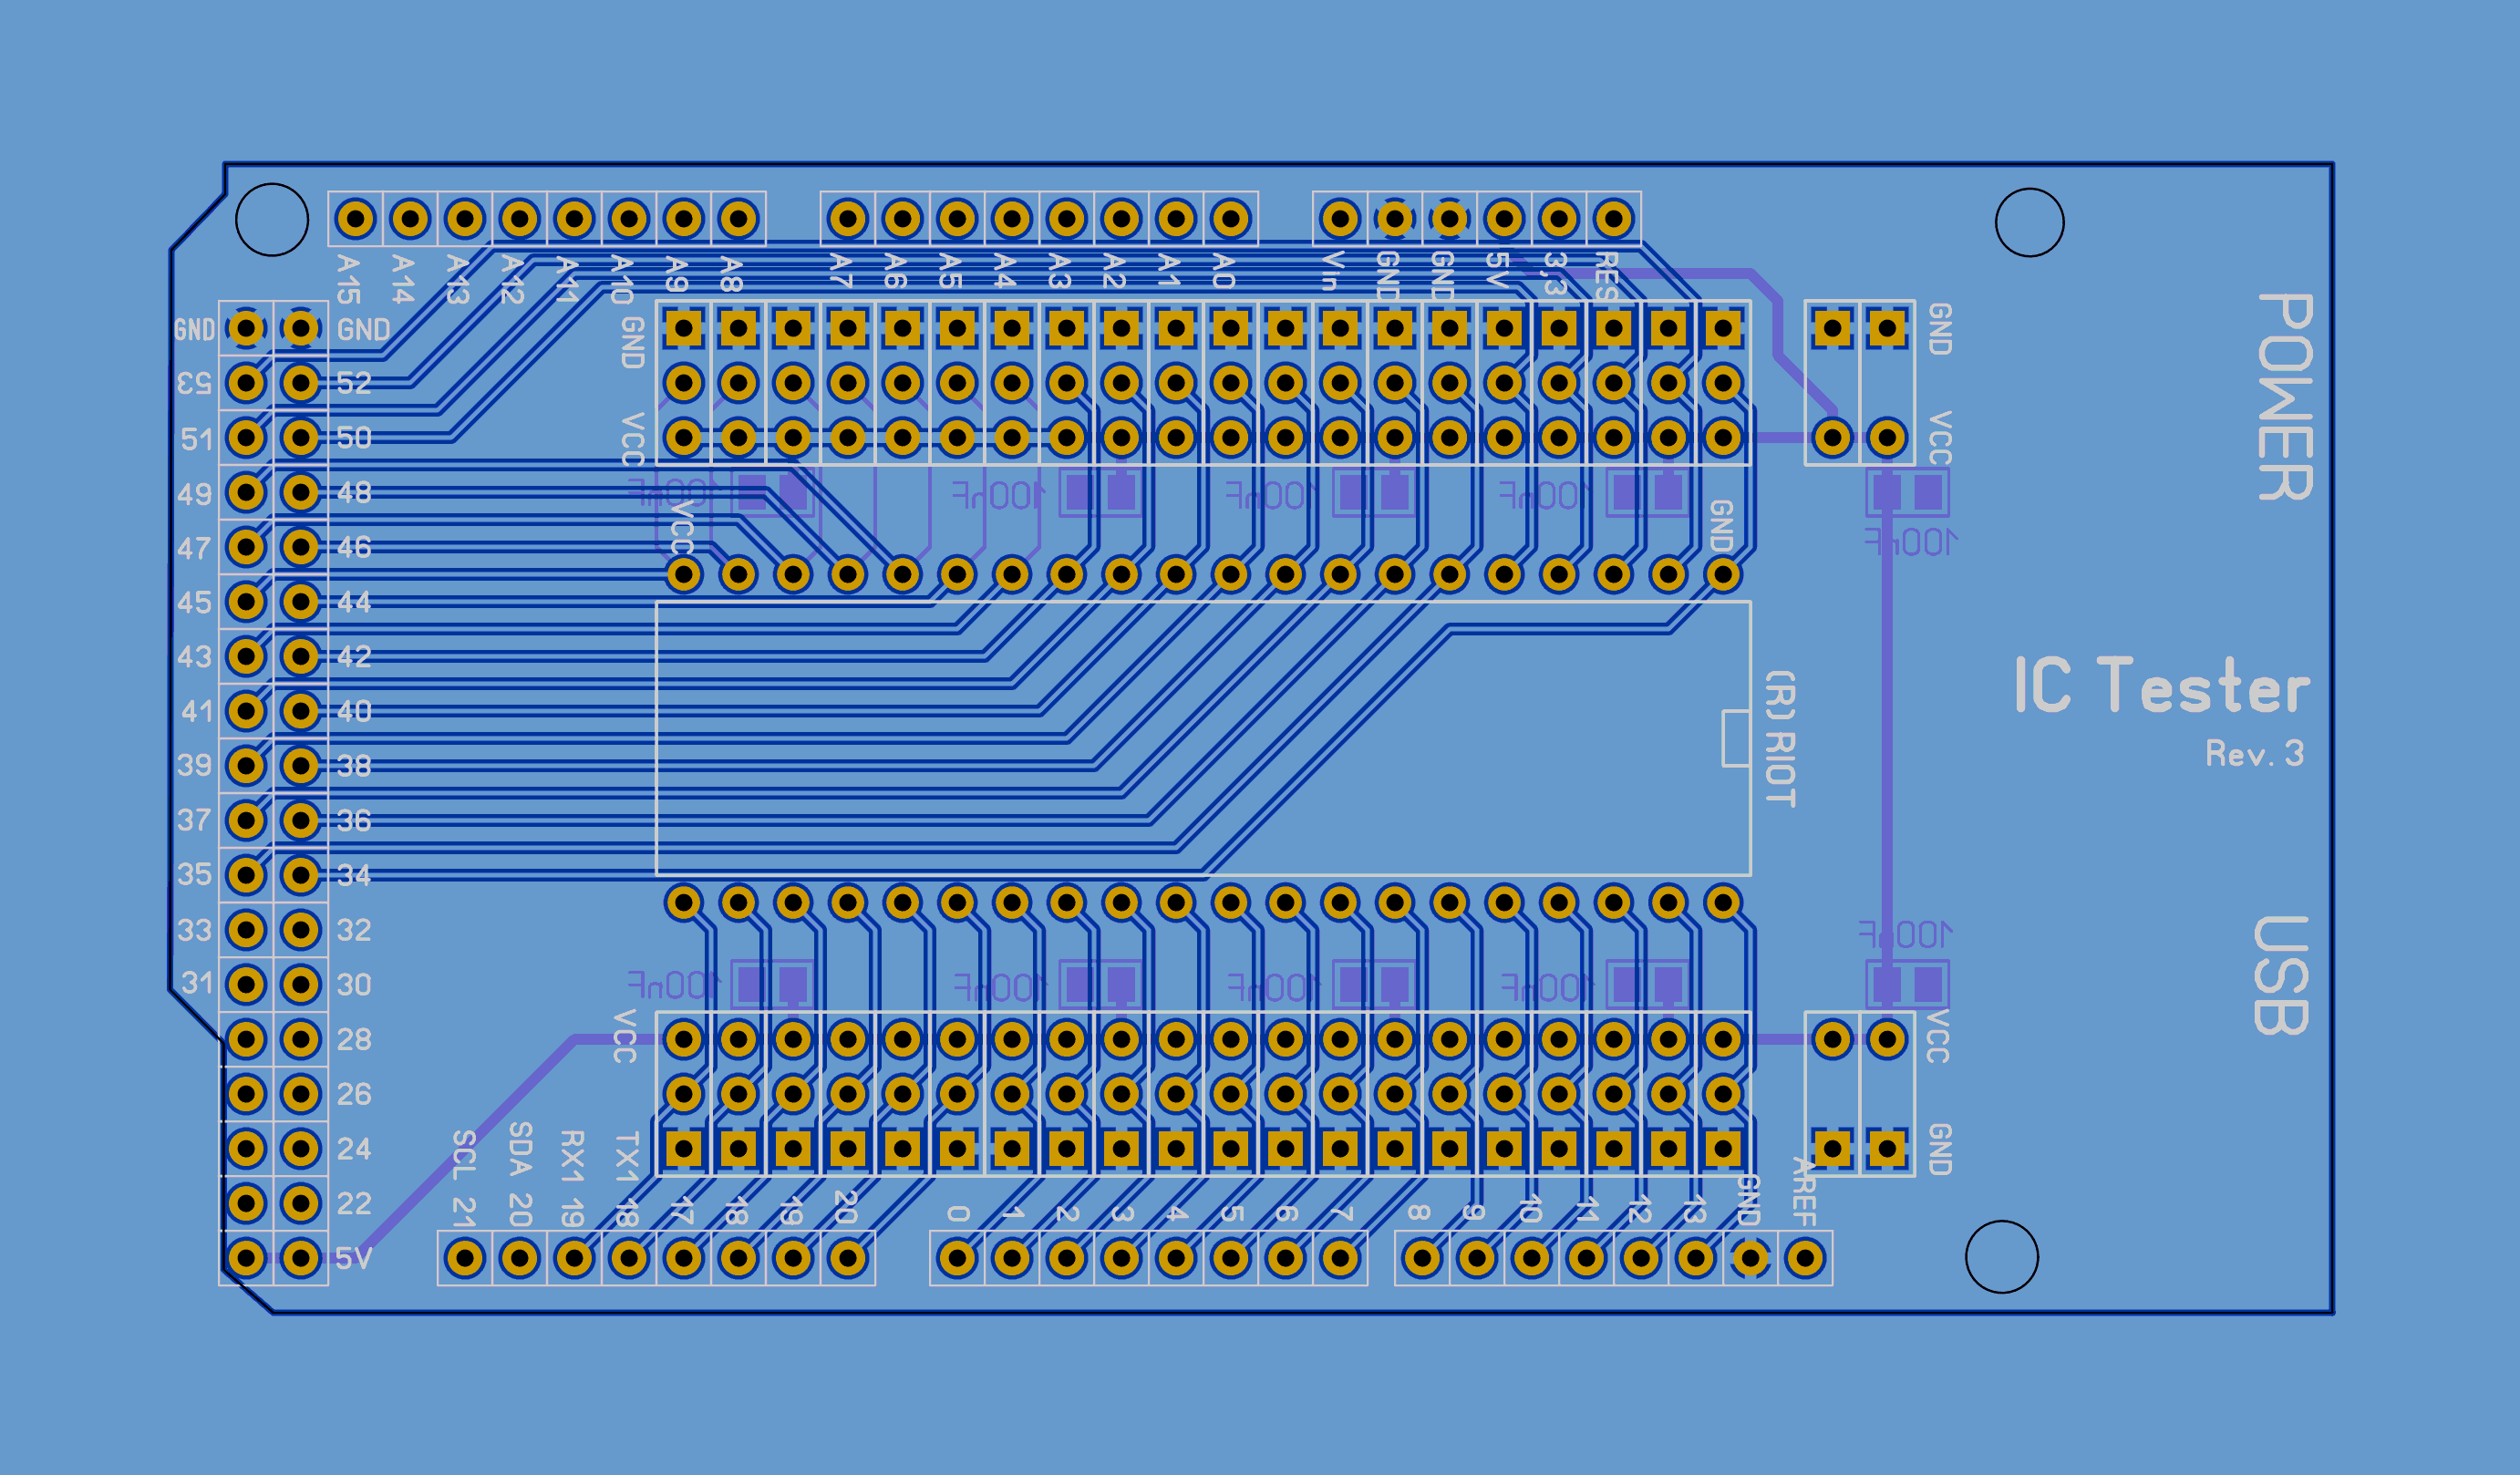This screenshot has height=1475, width=2520.
Task: Select the A8 header pad
Action: click(x=738, y=218)
